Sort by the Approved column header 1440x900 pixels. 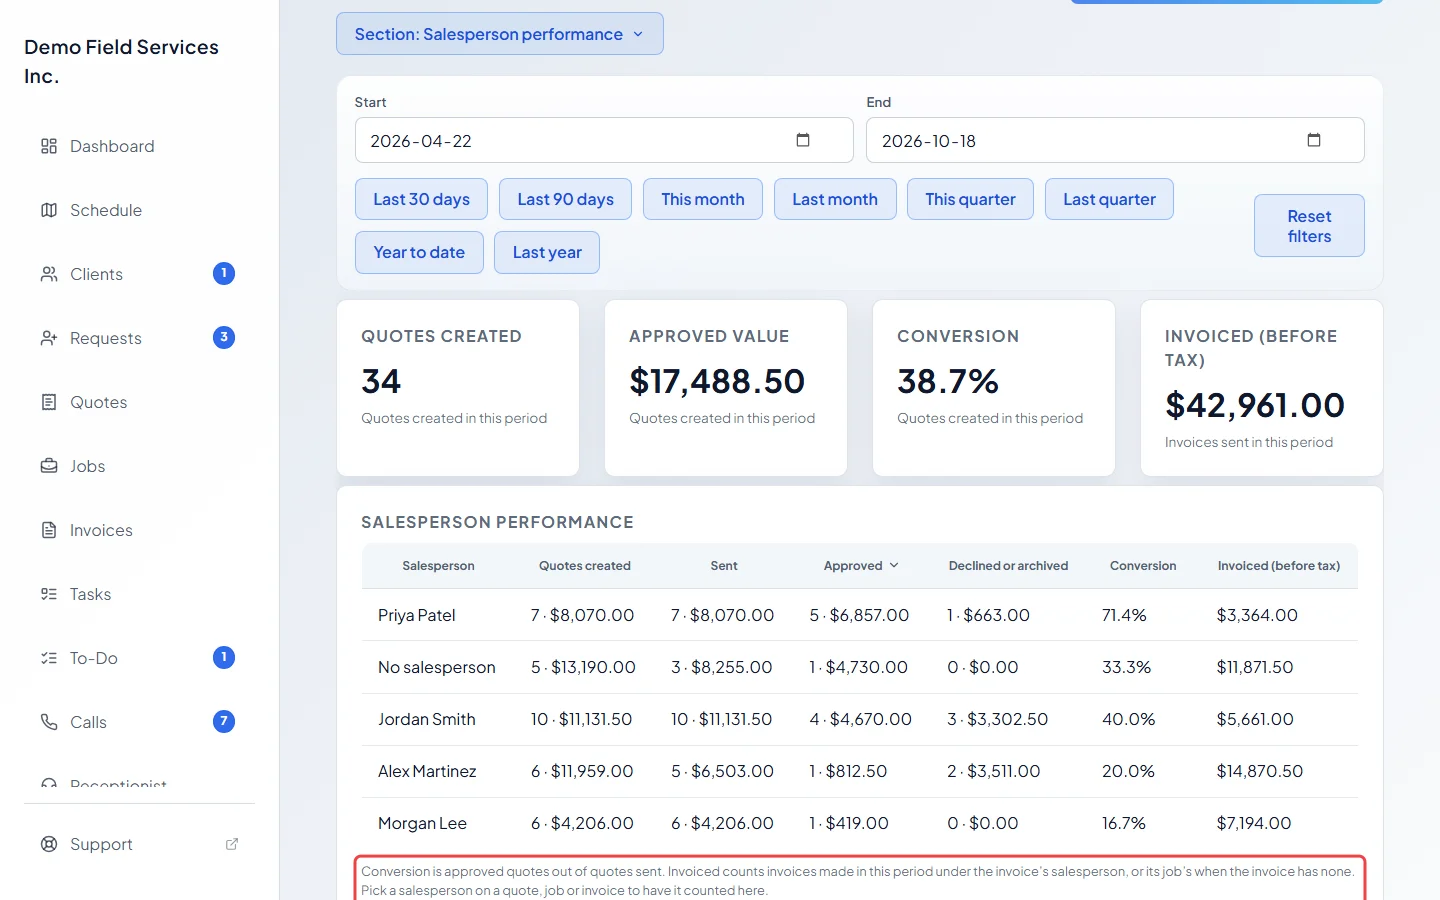click(861, 566)
